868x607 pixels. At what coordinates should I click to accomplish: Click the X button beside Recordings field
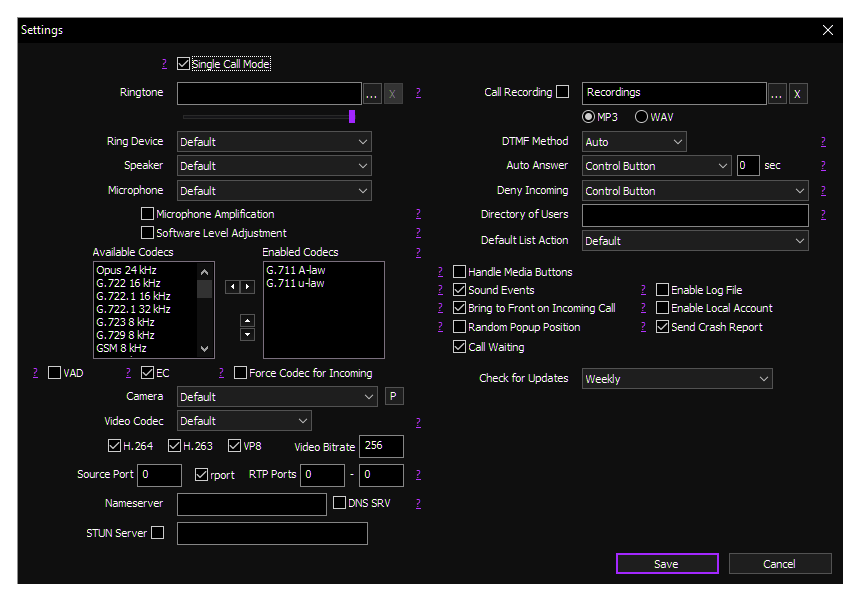coord(798,94)
